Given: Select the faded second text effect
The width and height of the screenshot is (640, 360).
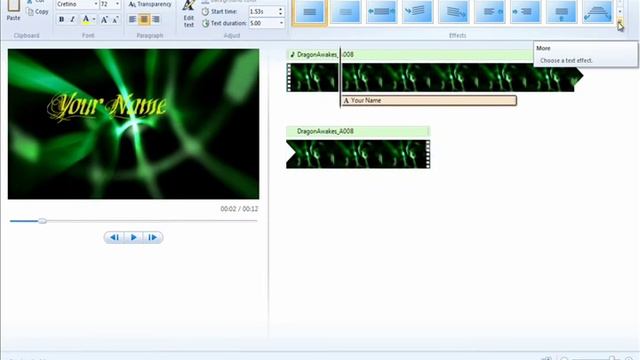Looking at the screenshot, I should click(x=346, y=12).
